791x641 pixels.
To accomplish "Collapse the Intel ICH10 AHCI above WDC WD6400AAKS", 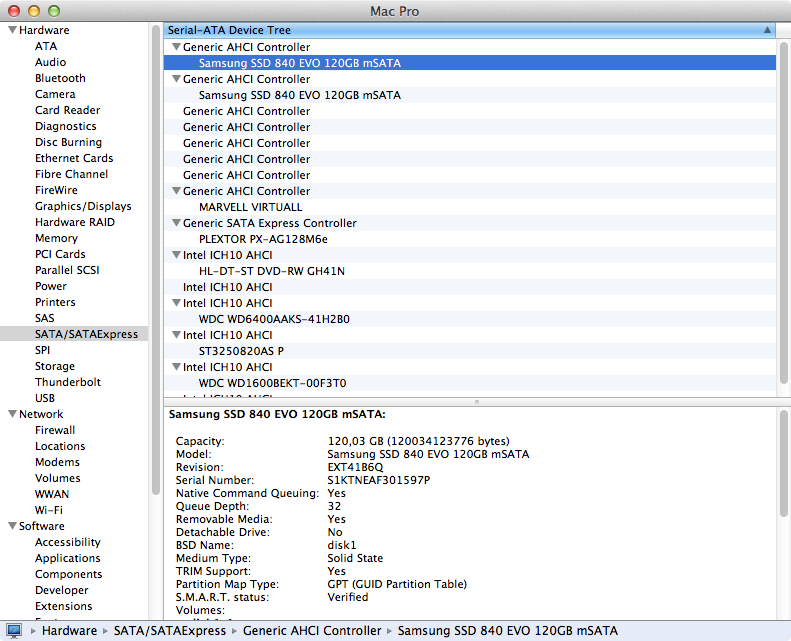I will pyautogui.click(x=176, y=303).
